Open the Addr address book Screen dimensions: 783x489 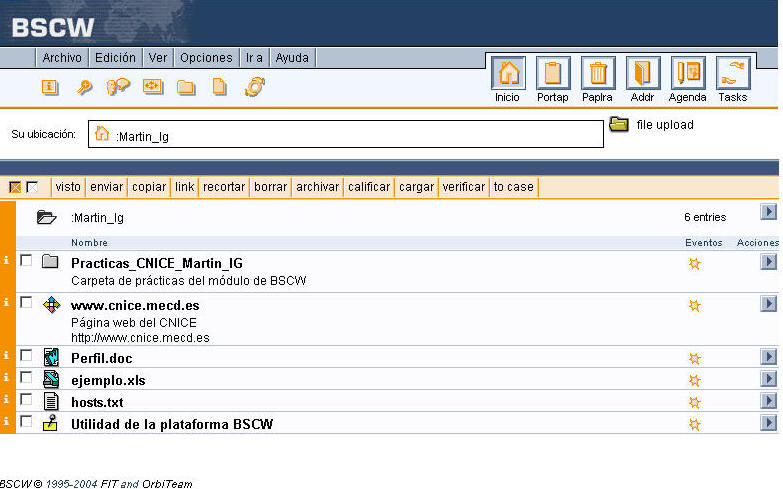[x=642, y=75]
